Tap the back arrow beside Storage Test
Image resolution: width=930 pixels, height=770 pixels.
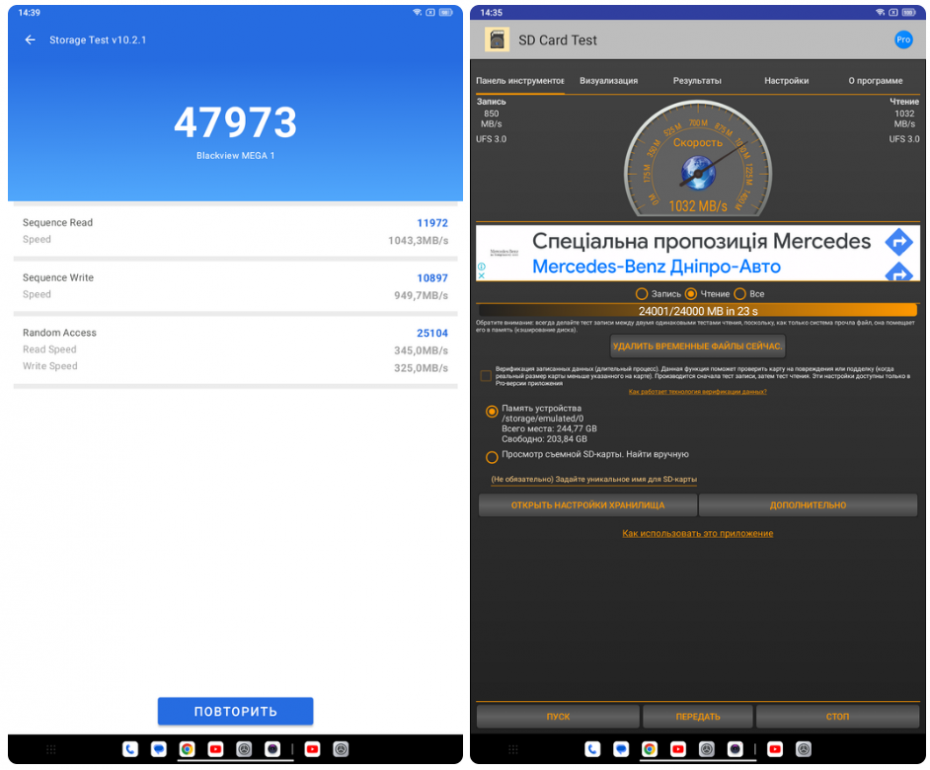30,40
